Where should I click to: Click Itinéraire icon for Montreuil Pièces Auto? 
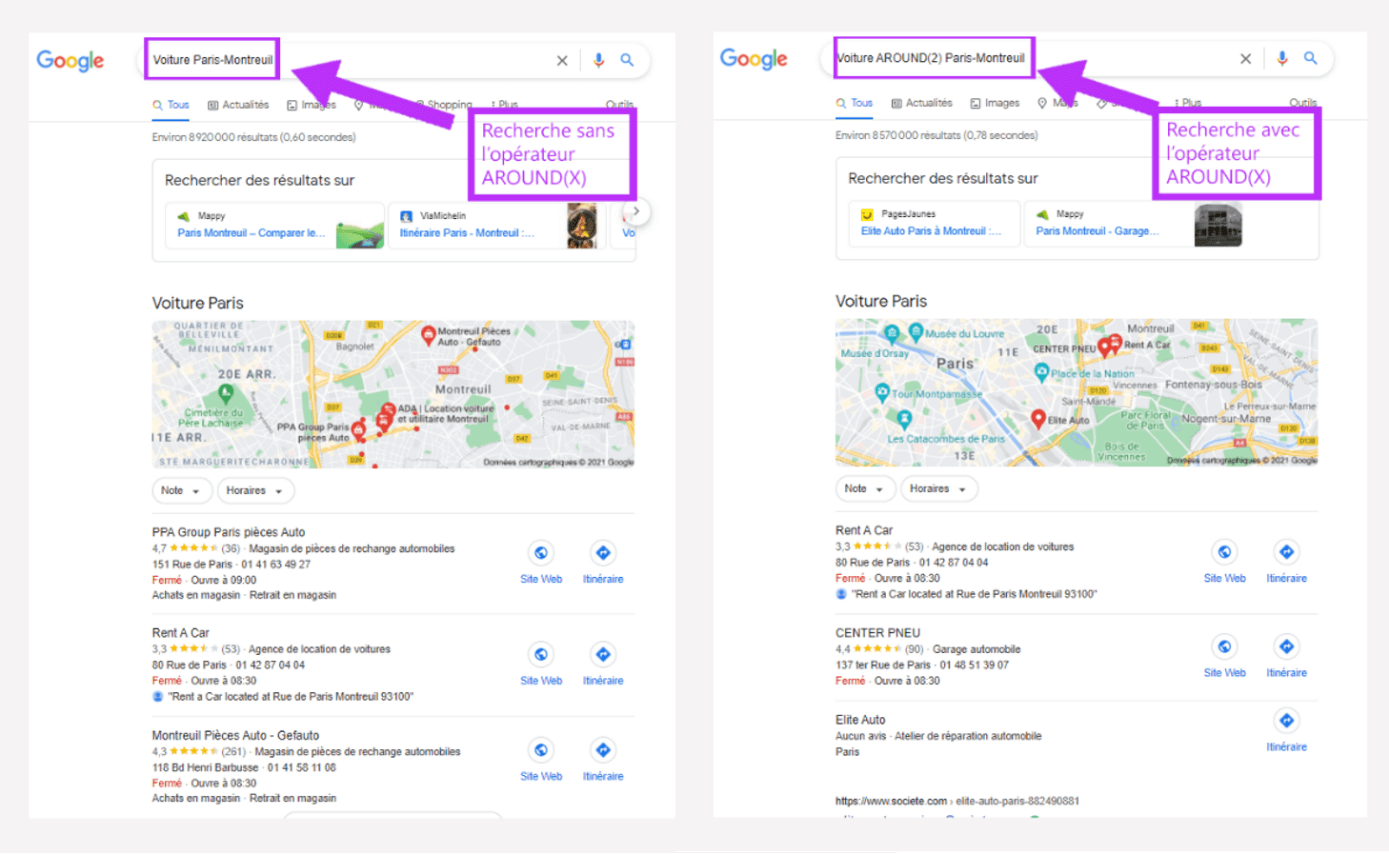point(603,750)
